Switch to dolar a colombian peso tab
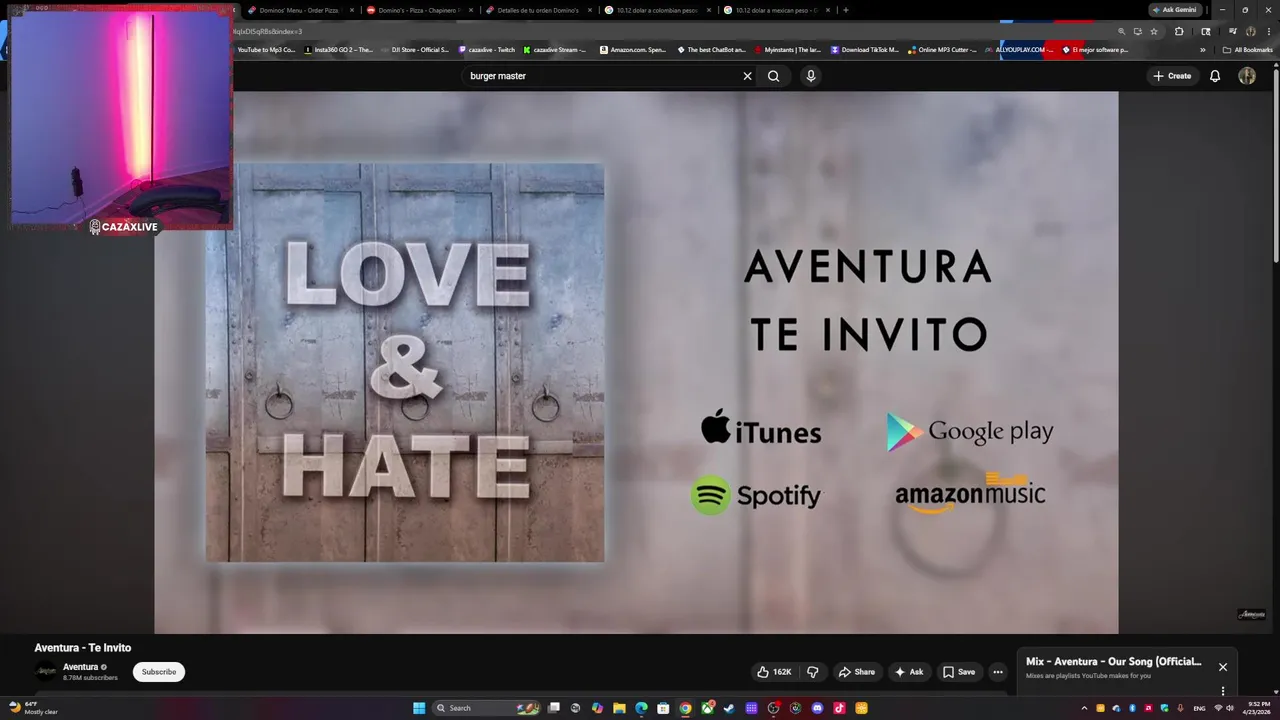The height and width of the screenshot is (720, 1280). click(657, 10)
